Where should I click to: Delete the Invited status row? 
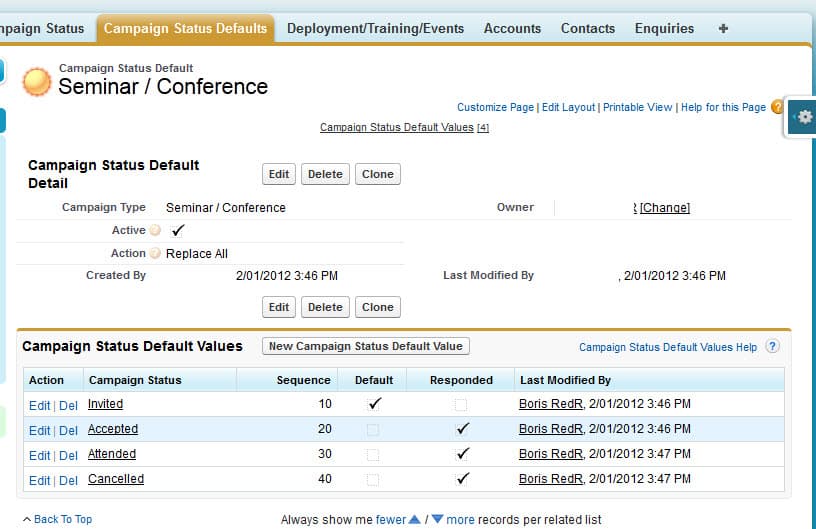(68, 406)
